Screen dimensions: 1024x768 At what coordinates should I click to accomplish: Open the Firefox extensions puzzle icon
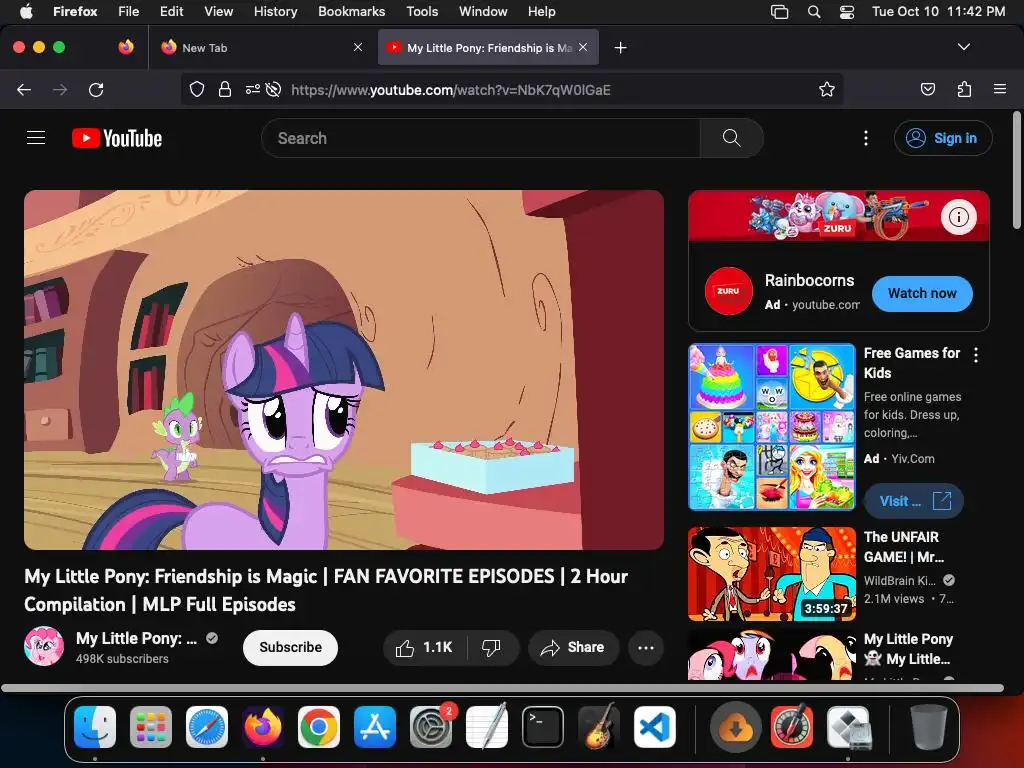[964, 89]
